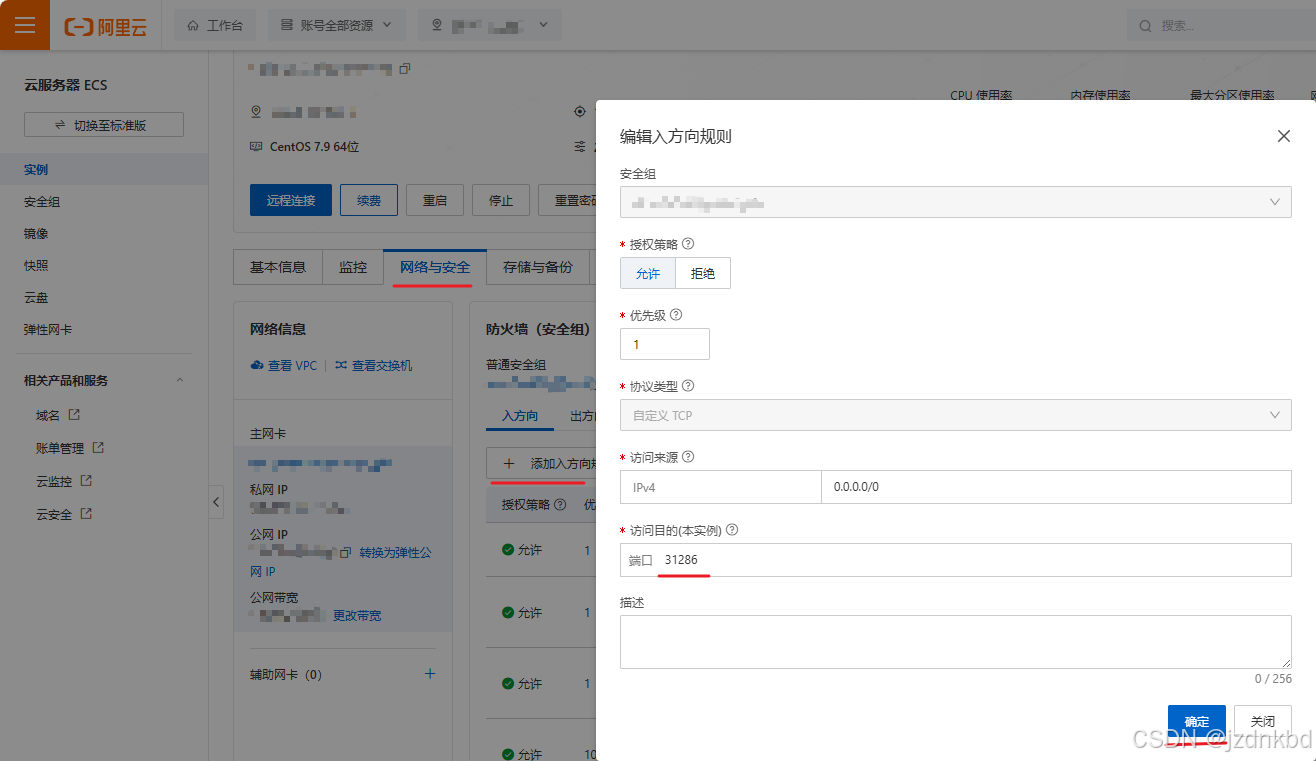Screen dimensions: 1316x761
Task: Click 更改带宽 link
Action: 357,615
